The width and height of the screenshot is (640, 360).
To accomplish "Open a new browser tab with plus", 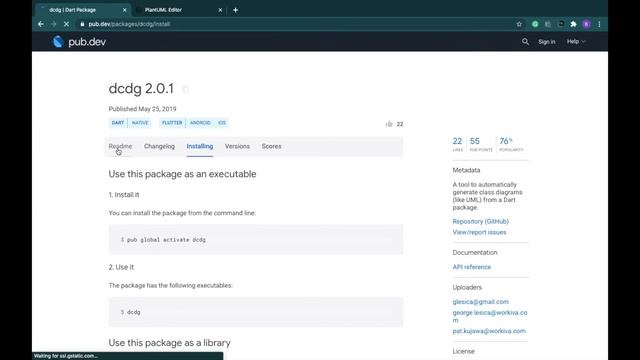I will pos(236,10).
